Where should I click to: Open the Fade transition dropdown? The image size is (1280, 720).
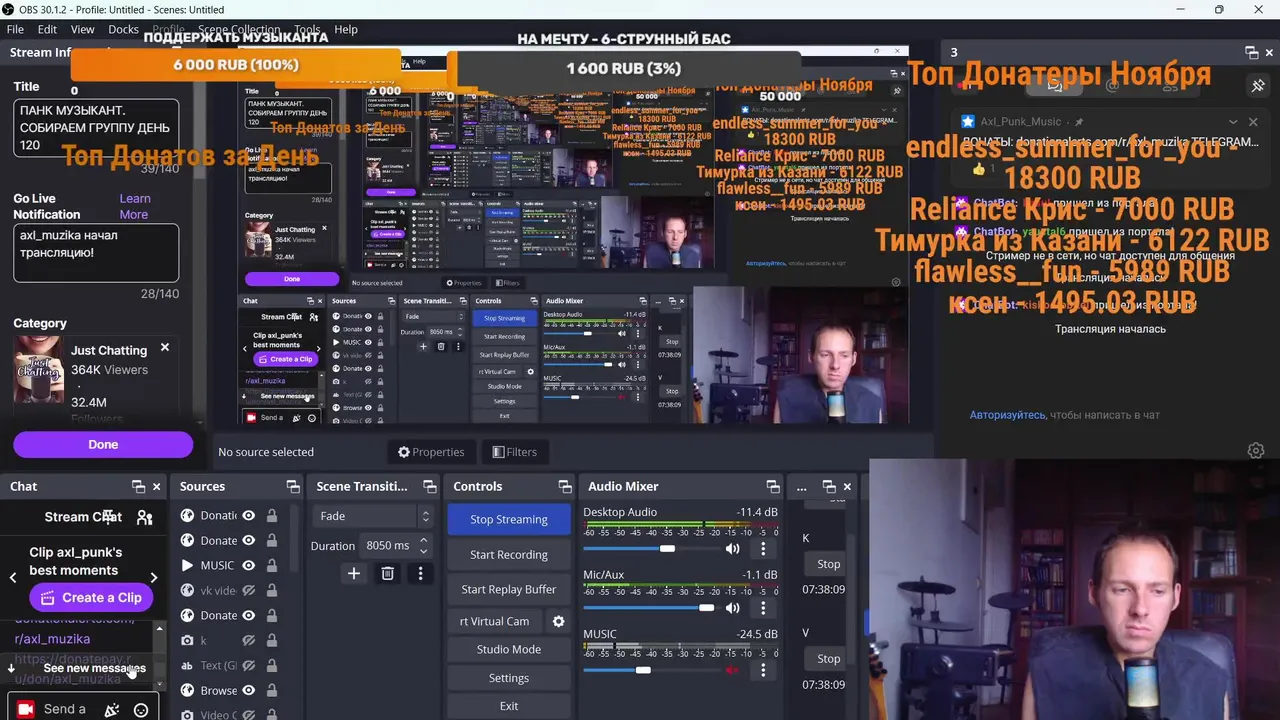tap(373, 516)
